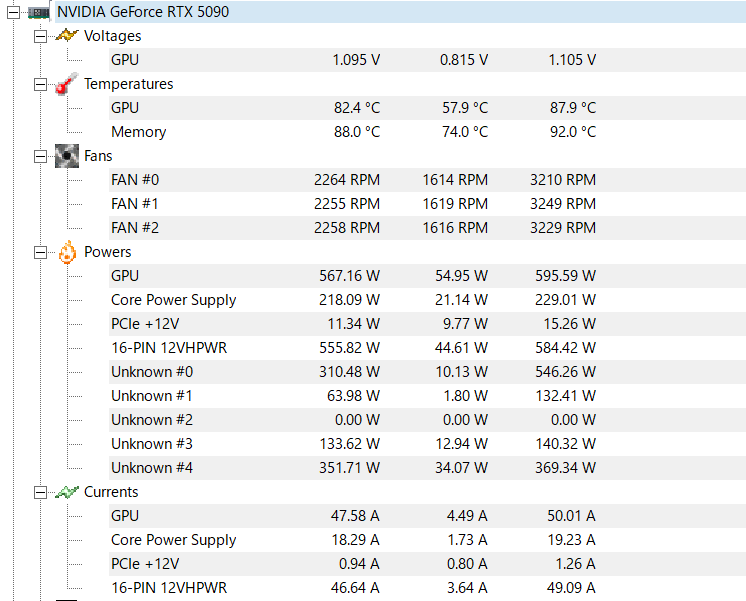Click the Fans category icon

click(x=67, y=156)
